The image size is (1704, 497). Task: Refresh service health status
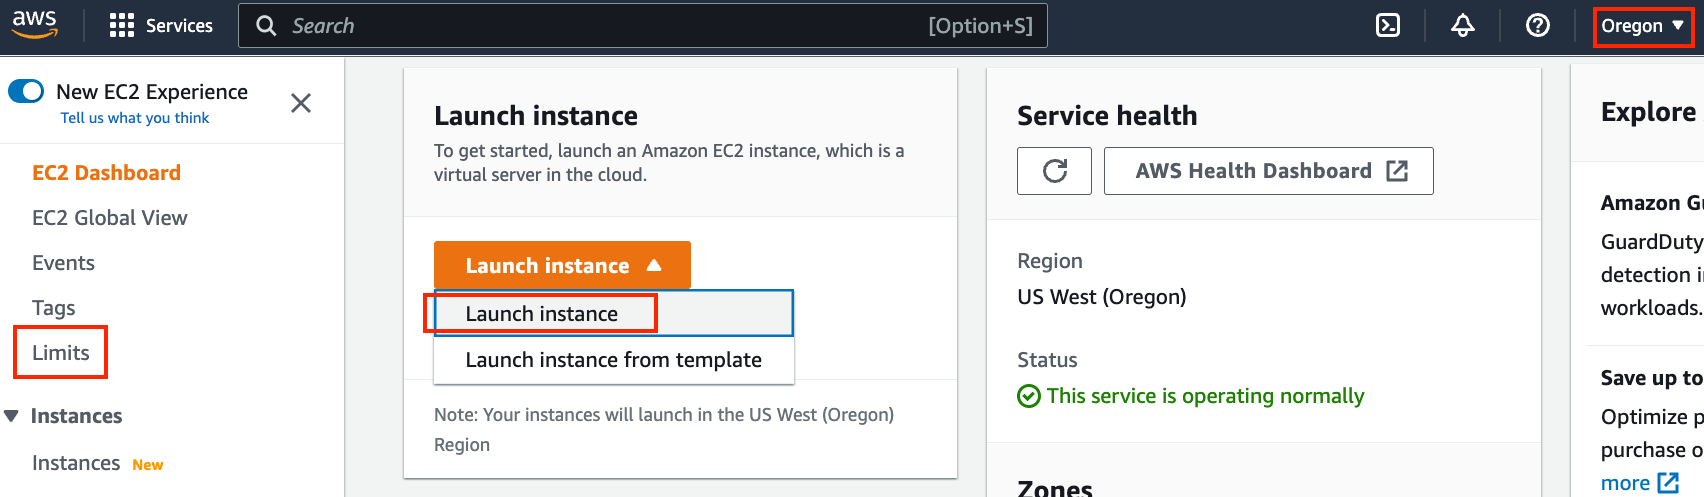(1054, 171)
